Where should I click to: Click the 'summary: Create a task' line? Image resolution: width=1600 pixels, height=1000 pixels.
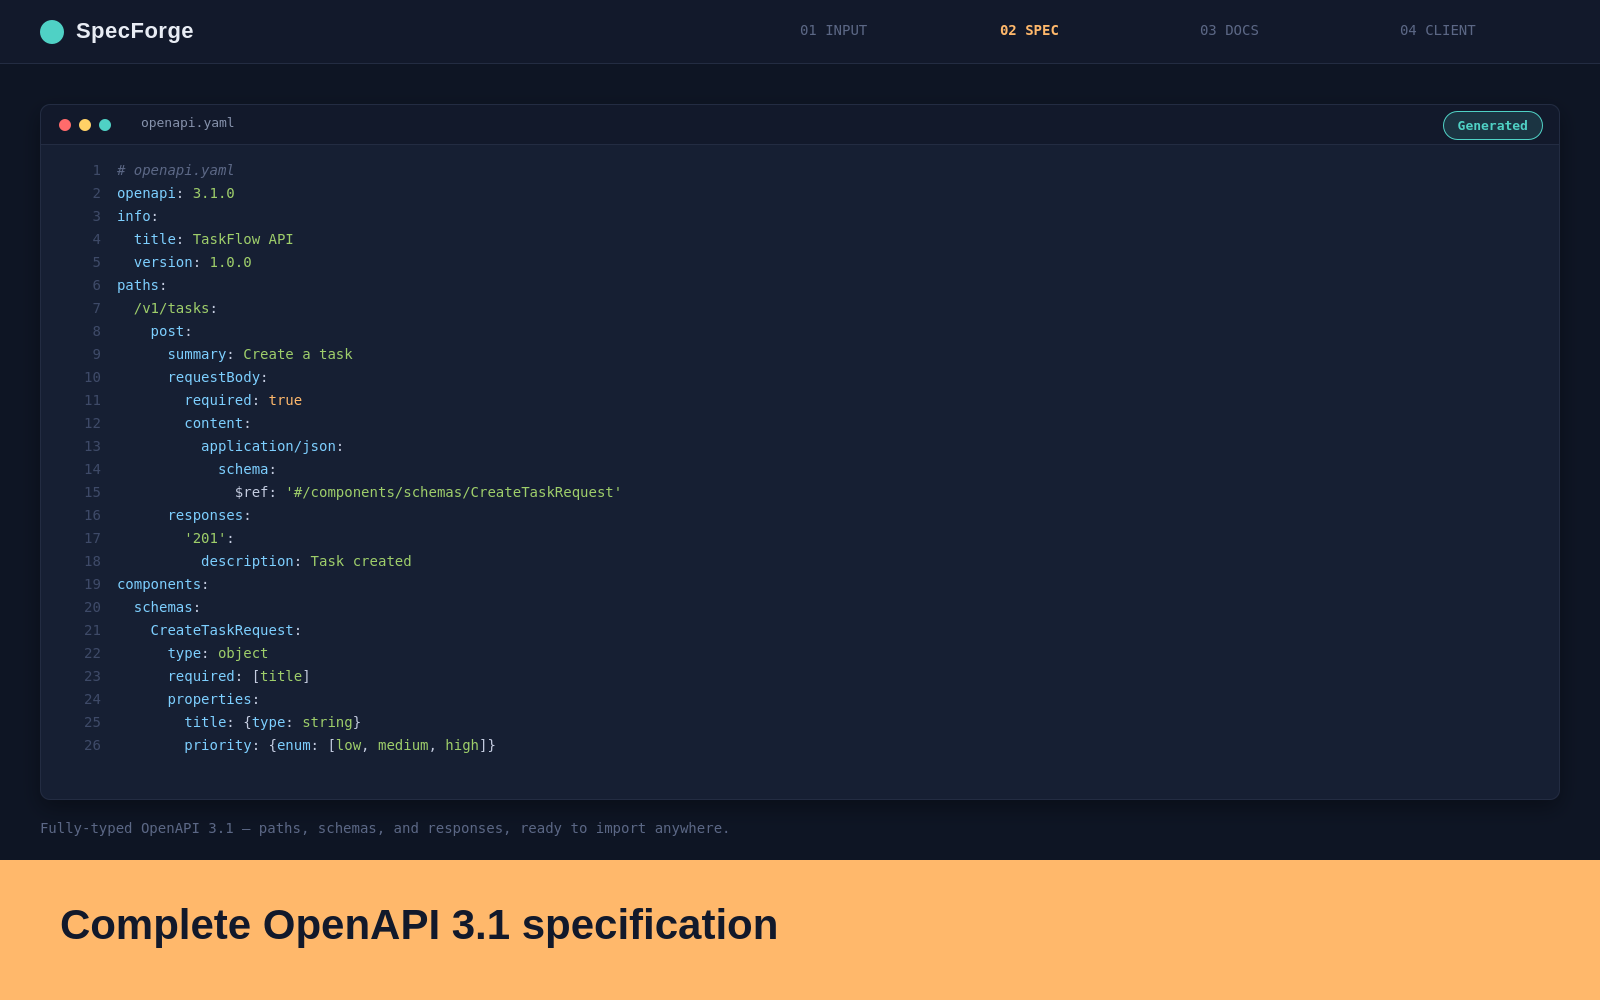point(260,354)
